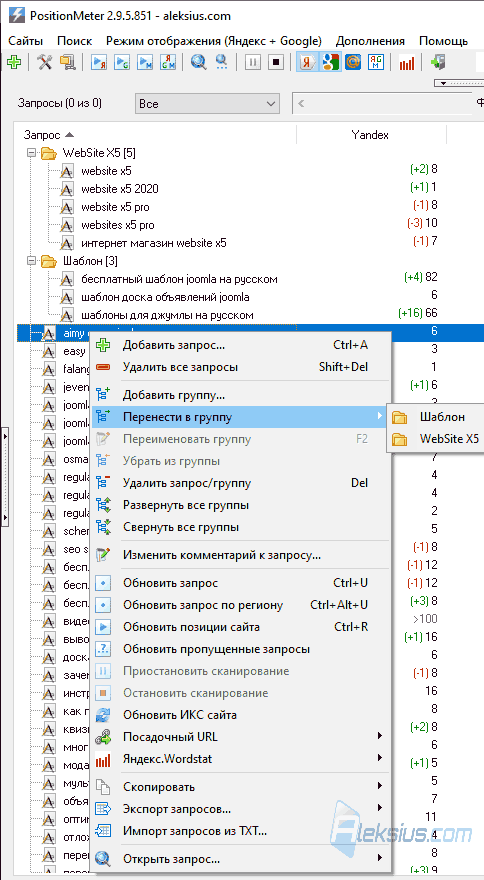This screenshot has height=880, width=484.
Task: Click the stop scanning toolbar button
Action: [276, 62]
